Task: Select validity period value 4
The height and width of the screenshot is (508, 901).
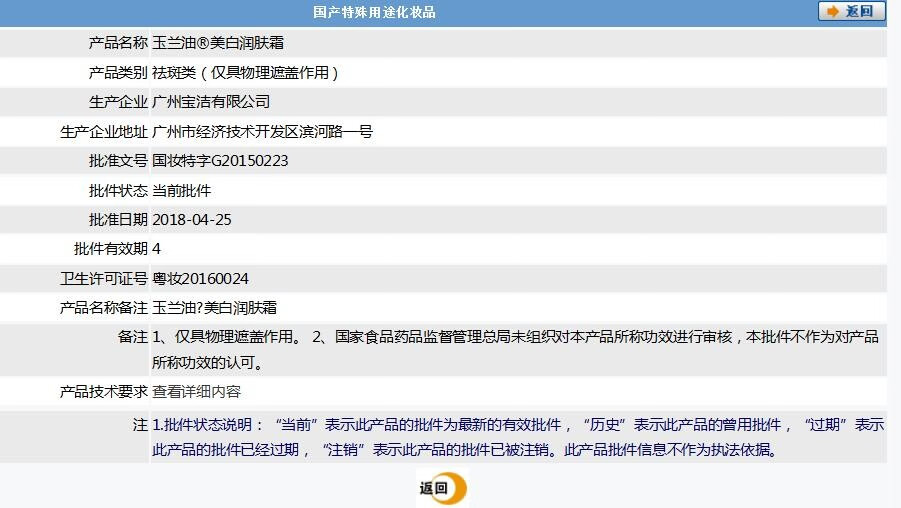Action: point(156,249)
